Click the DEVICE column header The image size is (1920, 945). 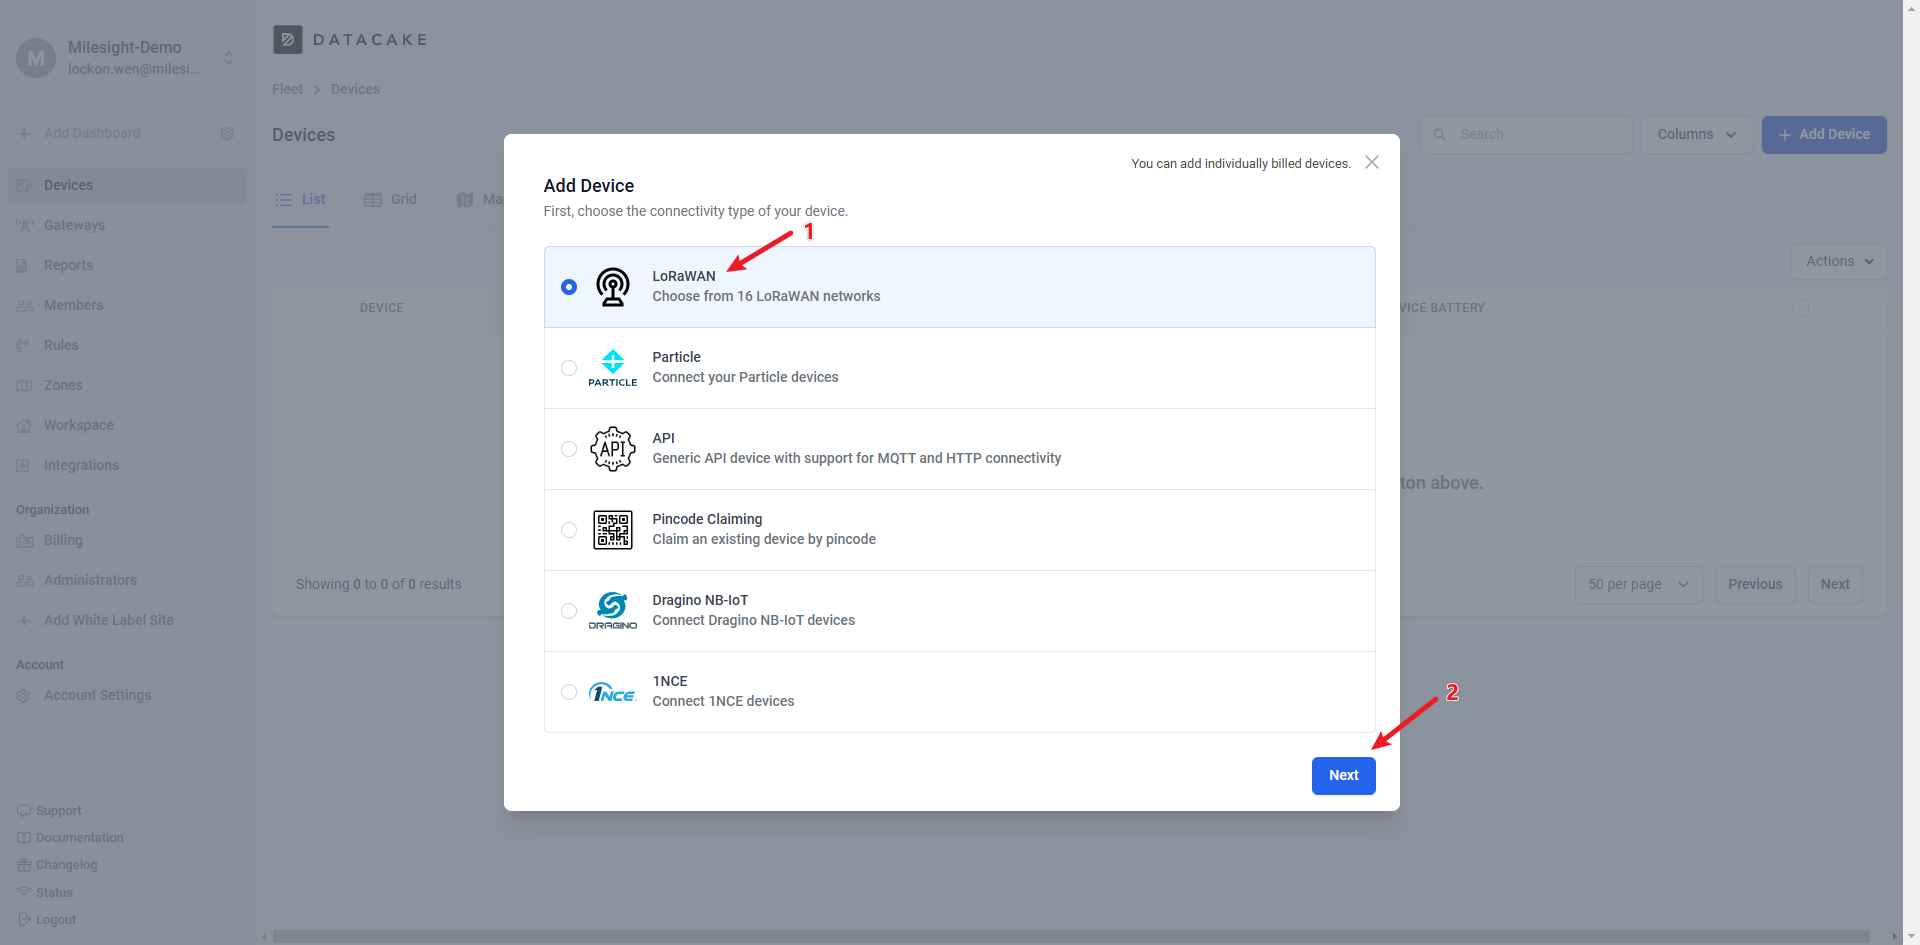381,308
